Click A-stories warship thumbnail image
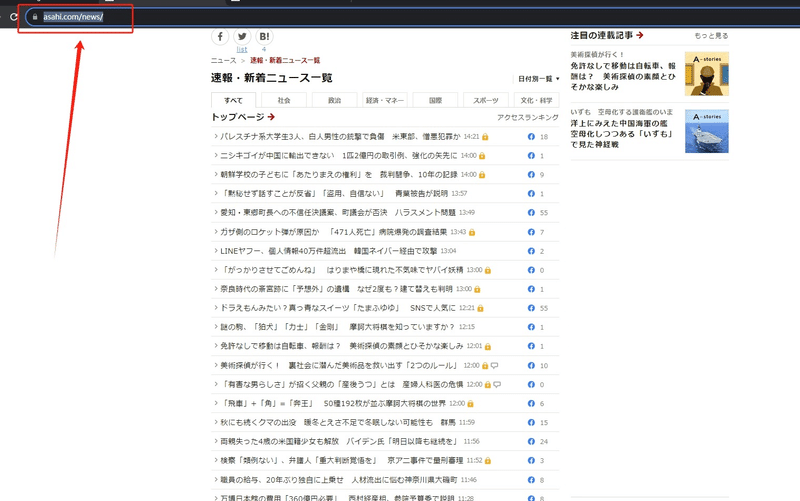 (706, 131)
